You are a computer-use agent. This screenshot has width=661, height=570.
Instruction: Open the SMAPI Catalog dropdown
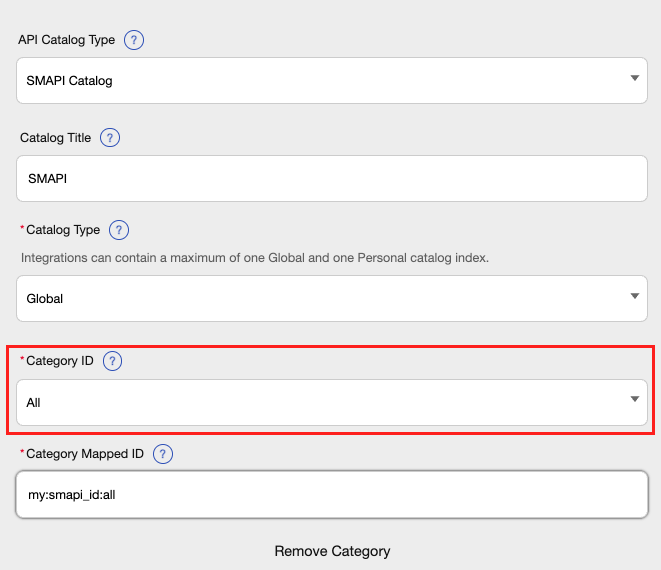coord(332,81)
